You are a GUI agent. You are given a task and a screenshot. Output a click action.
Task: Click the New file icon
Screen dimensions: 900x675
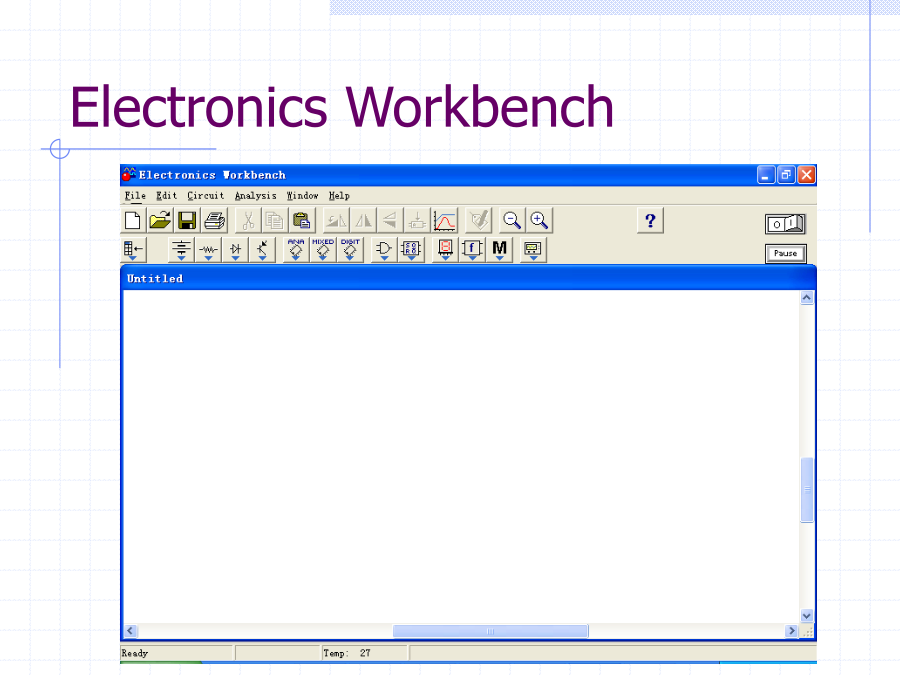[133, 220]
